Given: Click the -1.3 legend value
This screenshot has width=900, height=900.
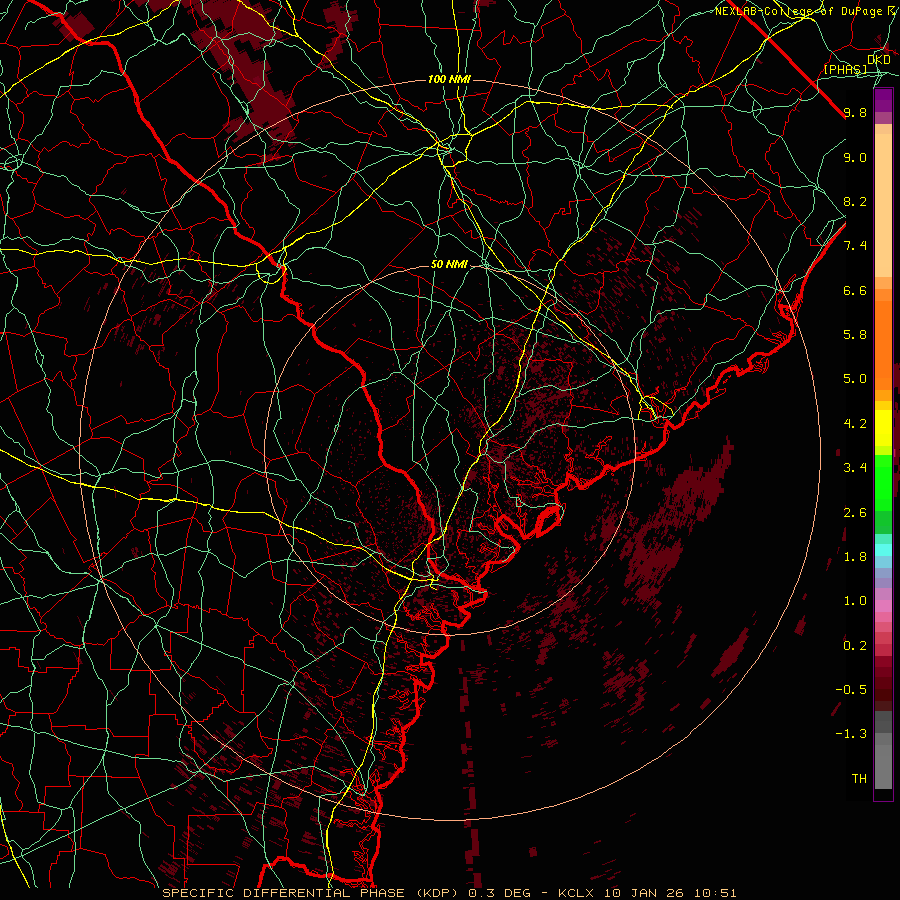Looking at the screenshot, I should click(851, 734).
